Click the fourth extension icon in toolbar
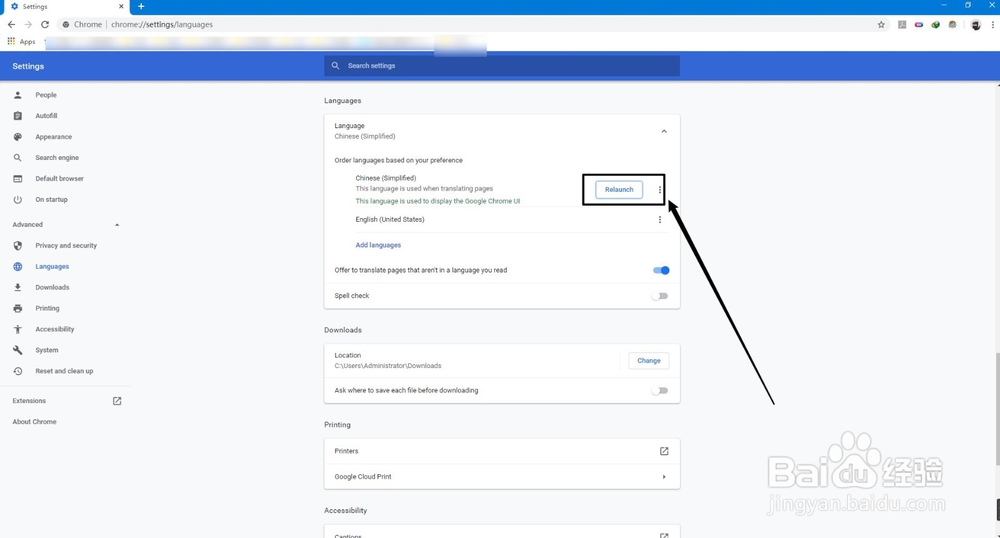1000x538 pixels. coord(952,25)
